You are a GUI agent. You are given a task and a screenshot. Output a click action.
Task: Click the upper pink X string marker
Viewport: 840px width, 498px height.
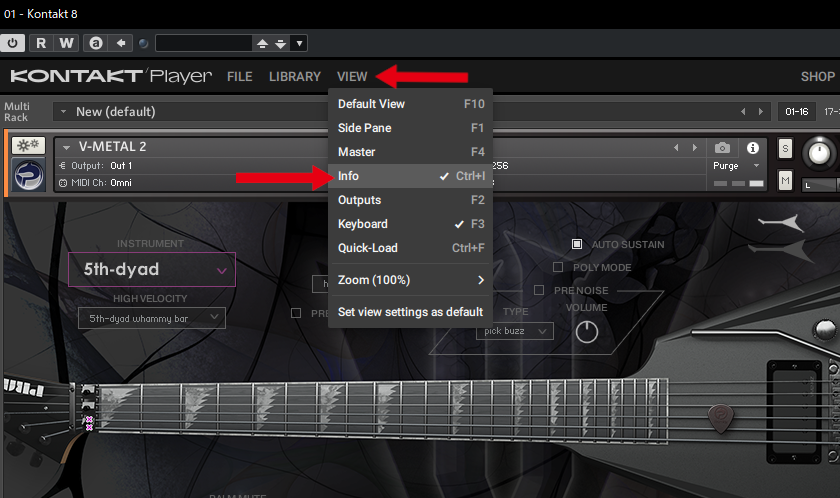coord(89,419)
